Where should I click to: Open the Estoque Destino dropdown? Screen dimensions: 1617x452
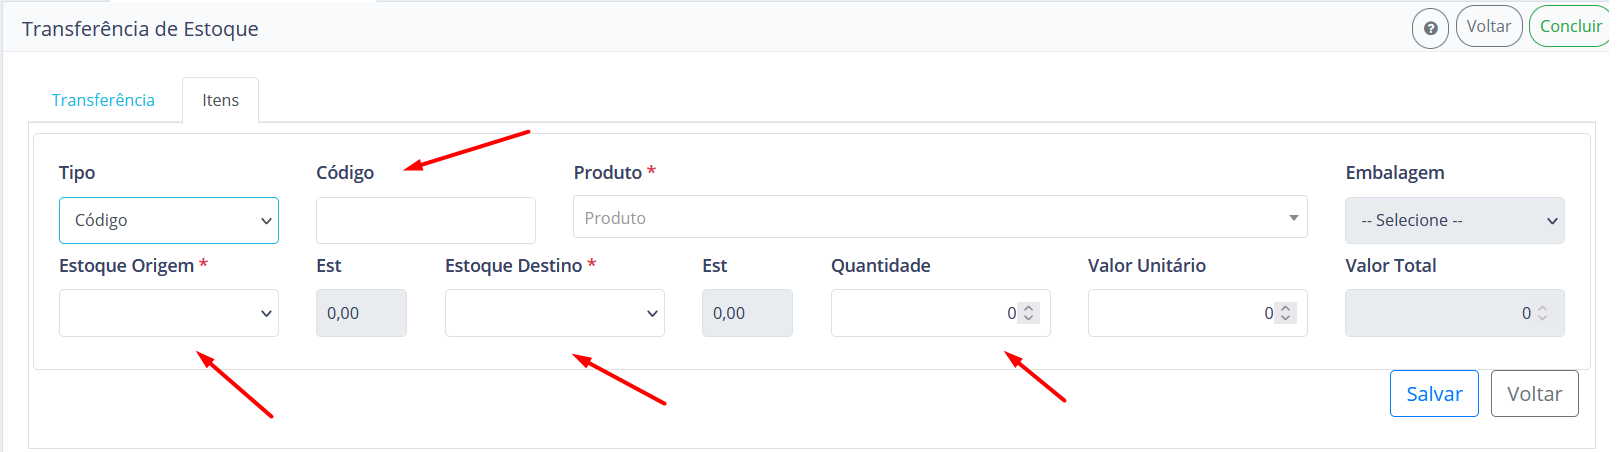(x=555, y=313)
